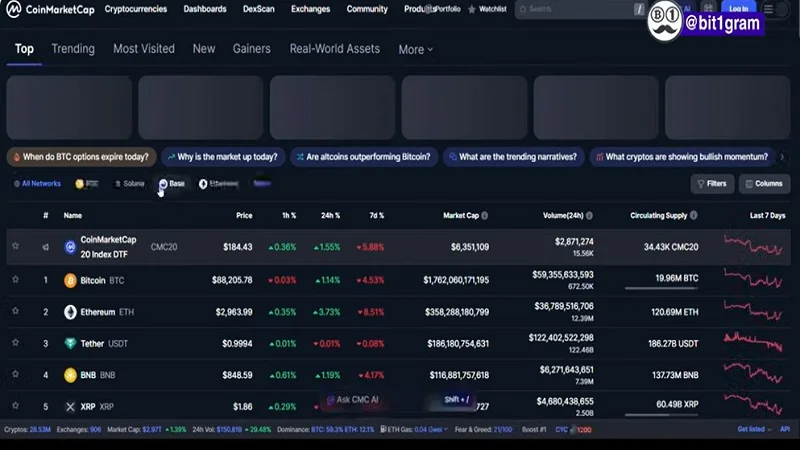Screen dimensions: 800x450
Task: Favorite Tether with its star icon
Action: (15, 343)
